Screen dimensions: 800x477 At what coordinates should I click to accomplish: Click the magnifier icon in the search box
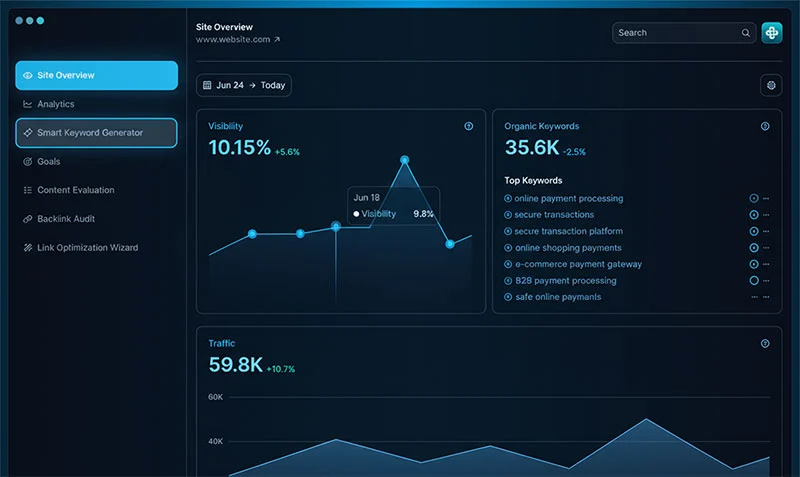click(745, 33)
